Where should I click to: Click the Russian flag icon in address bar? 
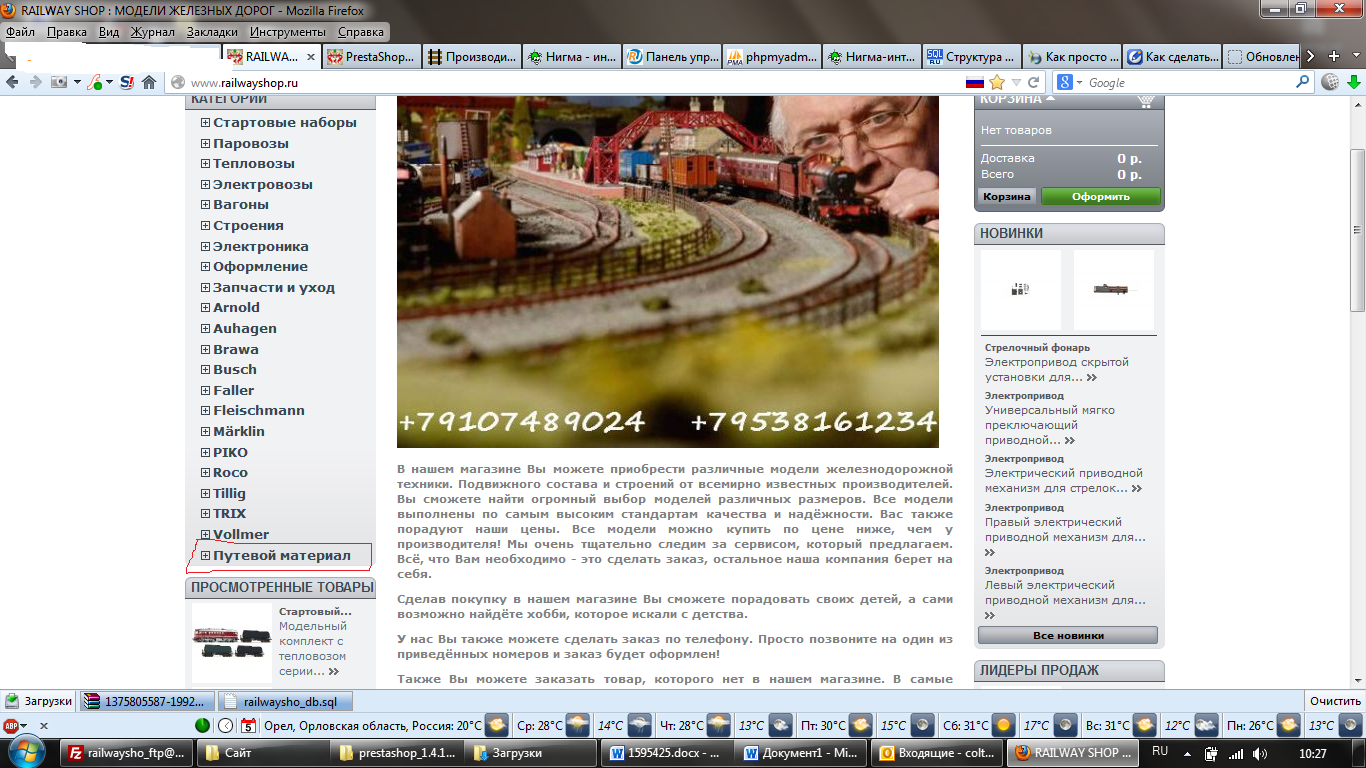[x=975, y=82]
